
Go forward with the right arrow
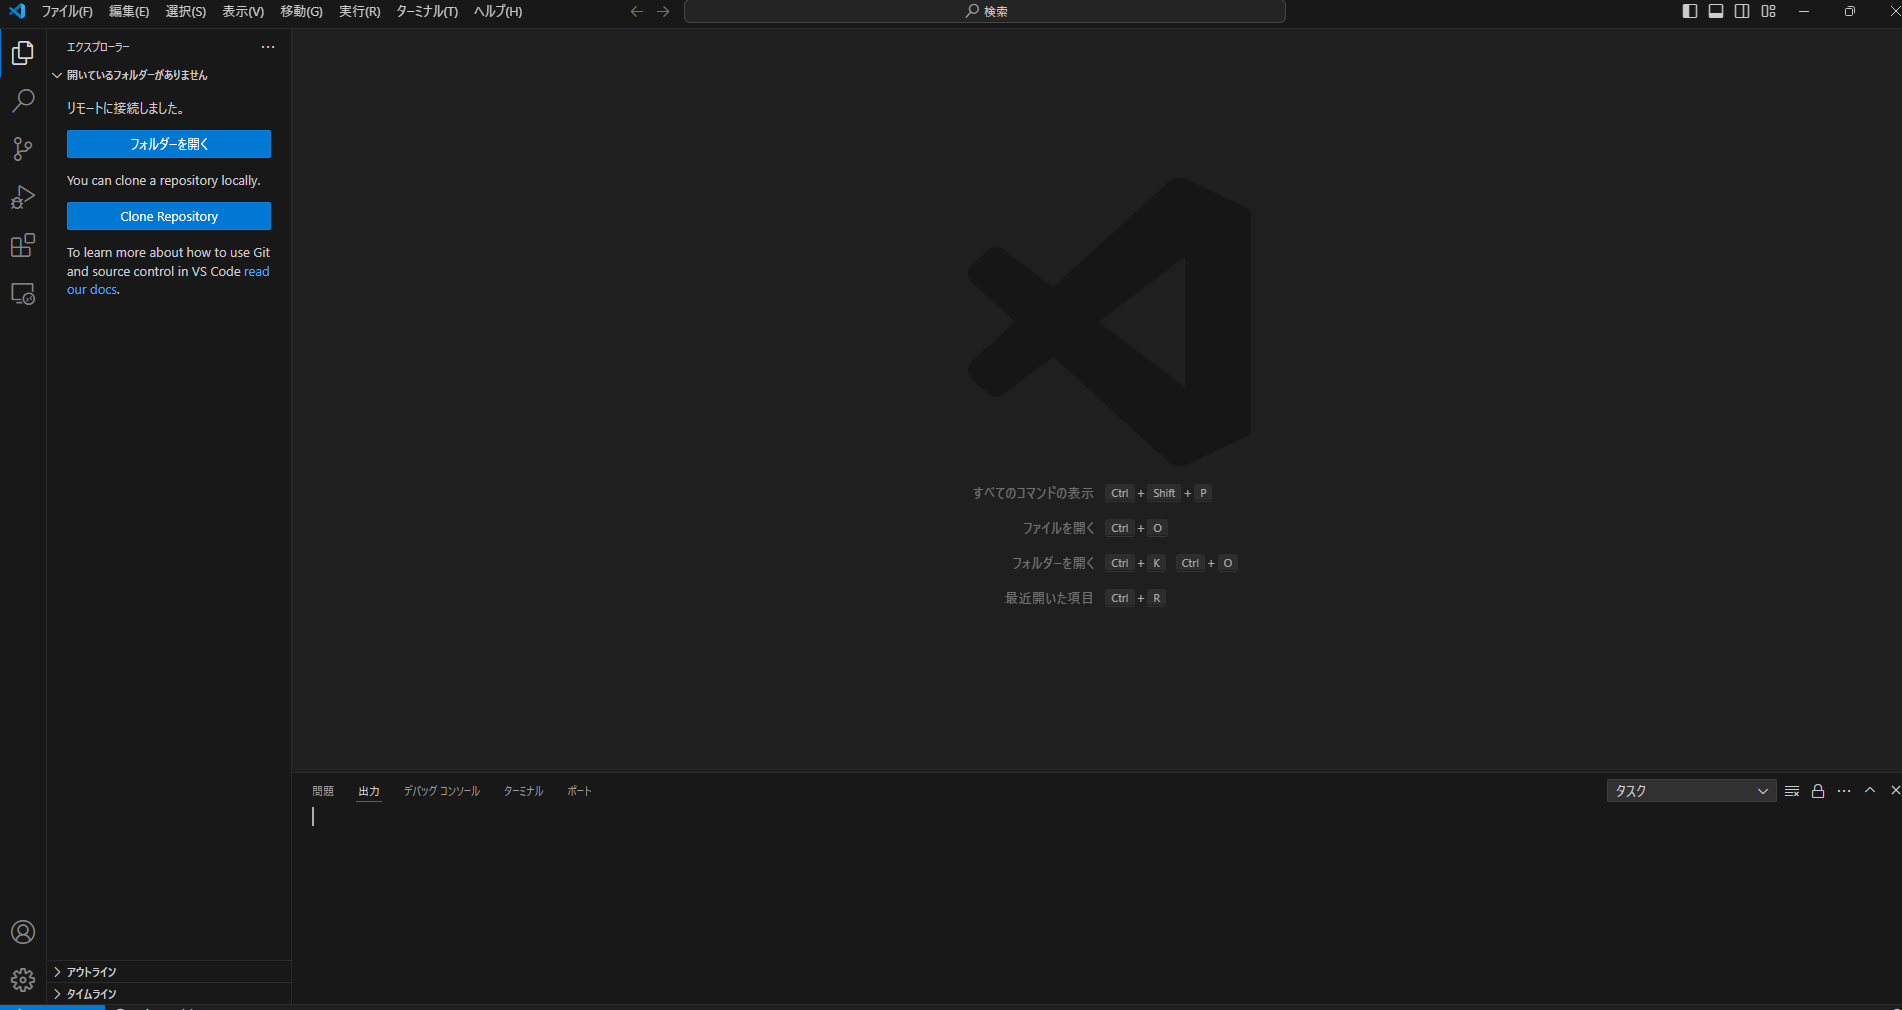[x=663, y=11]
